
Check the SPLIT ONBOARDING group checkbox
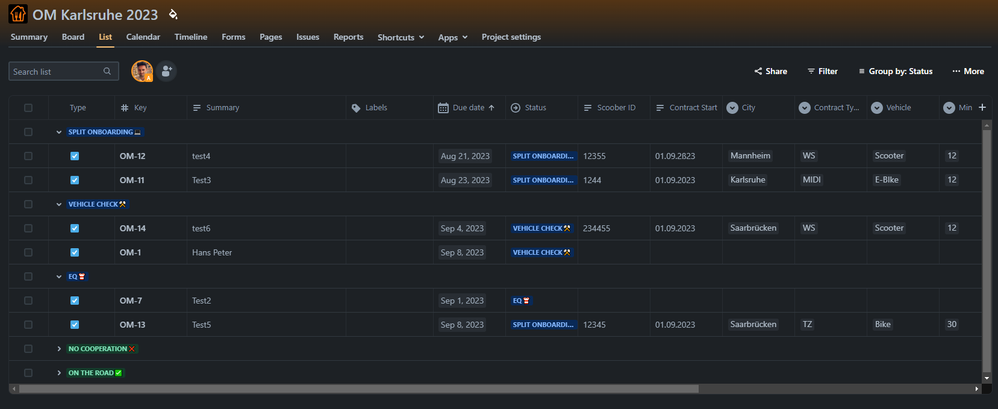[x=28, y=132]
